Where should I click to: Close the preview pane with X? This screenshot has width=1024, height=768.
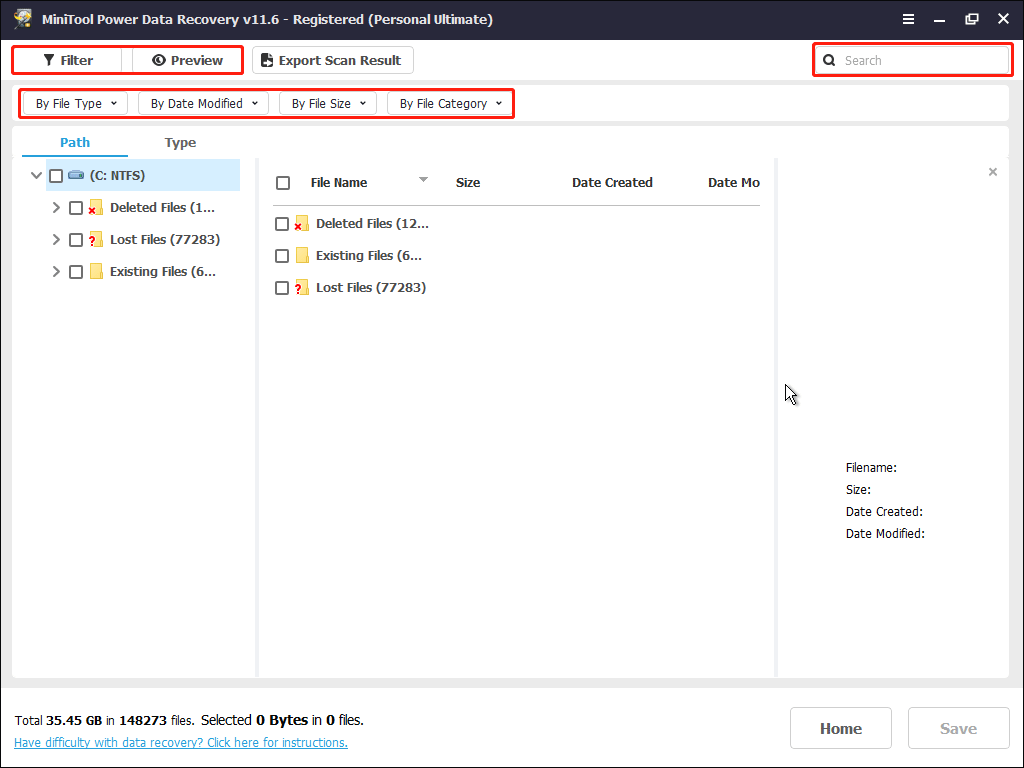pos(993,172)
